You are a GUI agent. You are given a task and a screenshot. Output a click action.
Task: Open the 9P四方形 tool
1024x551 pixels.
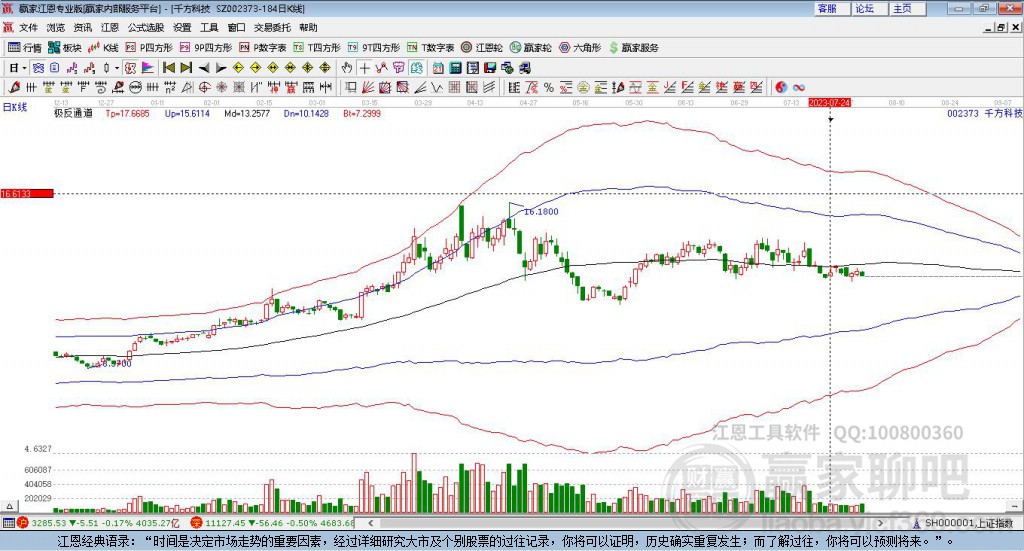pyautogui.click(x=206, y=48)
